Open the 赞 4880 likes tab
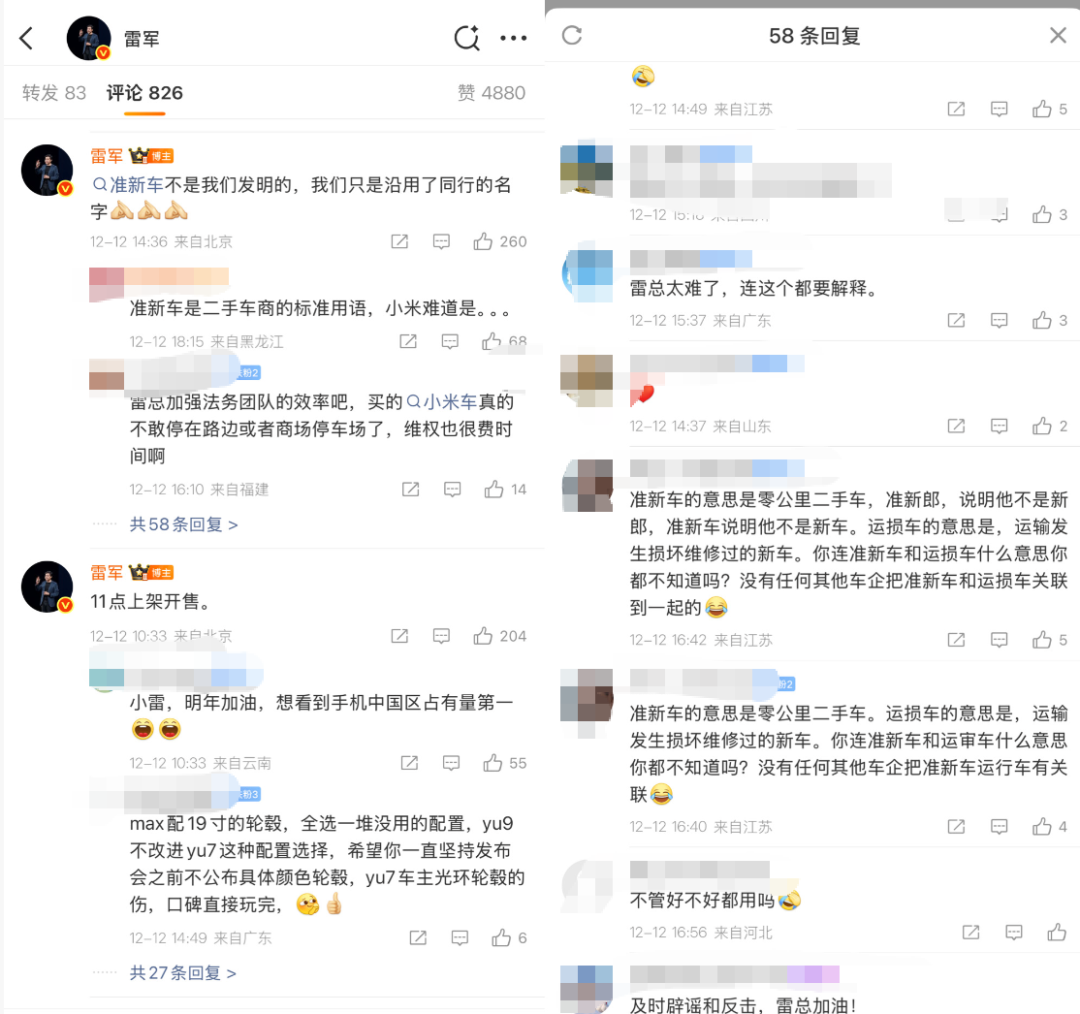 pos(491,93)
